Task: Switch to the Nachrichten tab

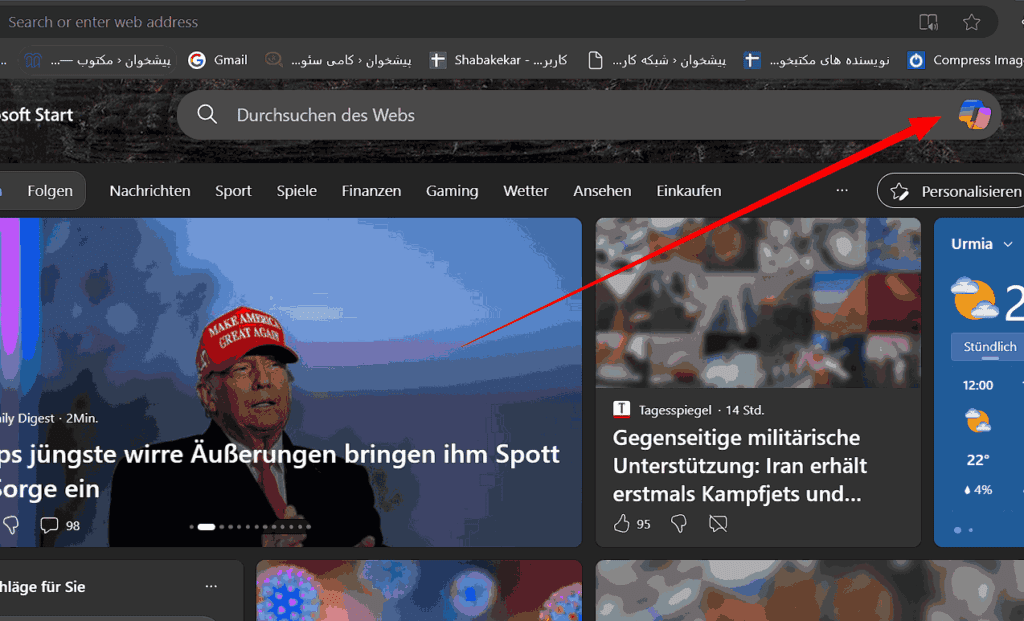Action: tap(150, 190)
